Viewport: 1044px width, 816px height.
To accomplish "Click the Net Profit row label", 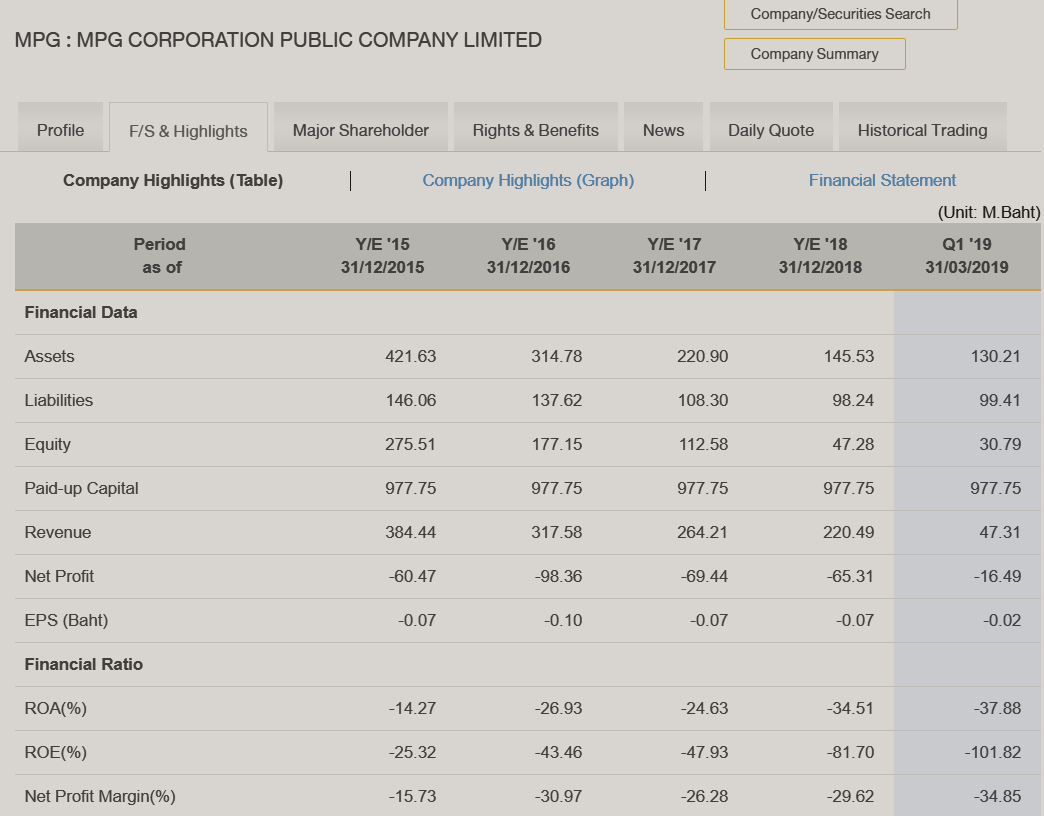I will 60,576.
